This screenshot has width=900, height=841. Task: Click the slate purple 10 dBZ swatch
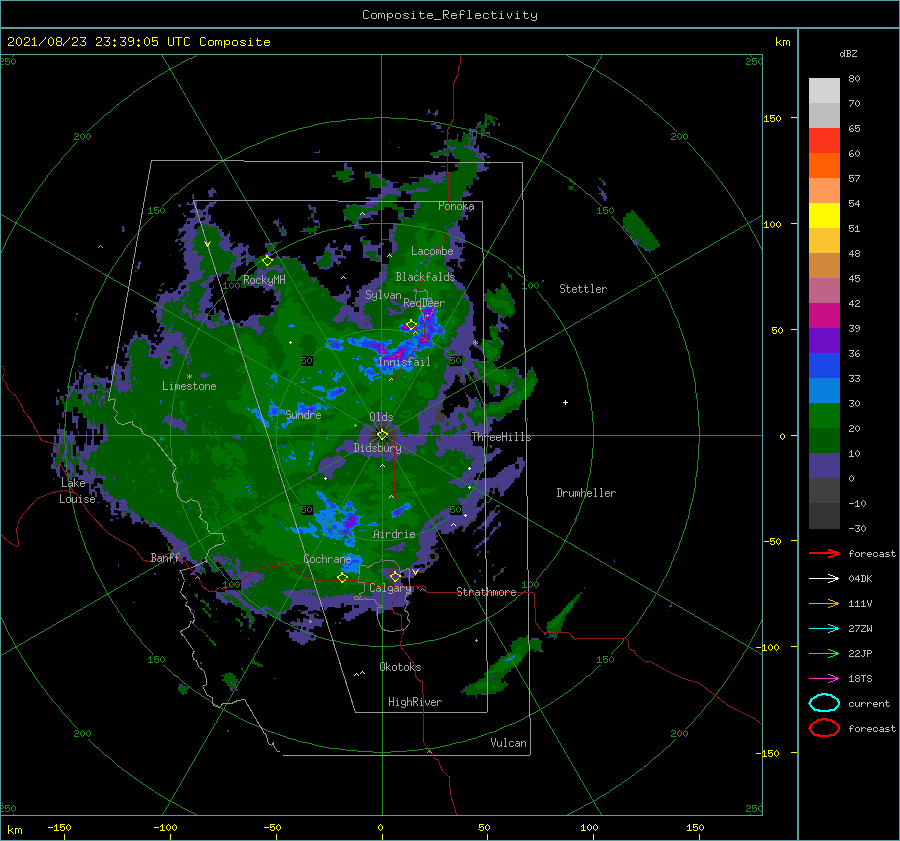coord(824,465)
